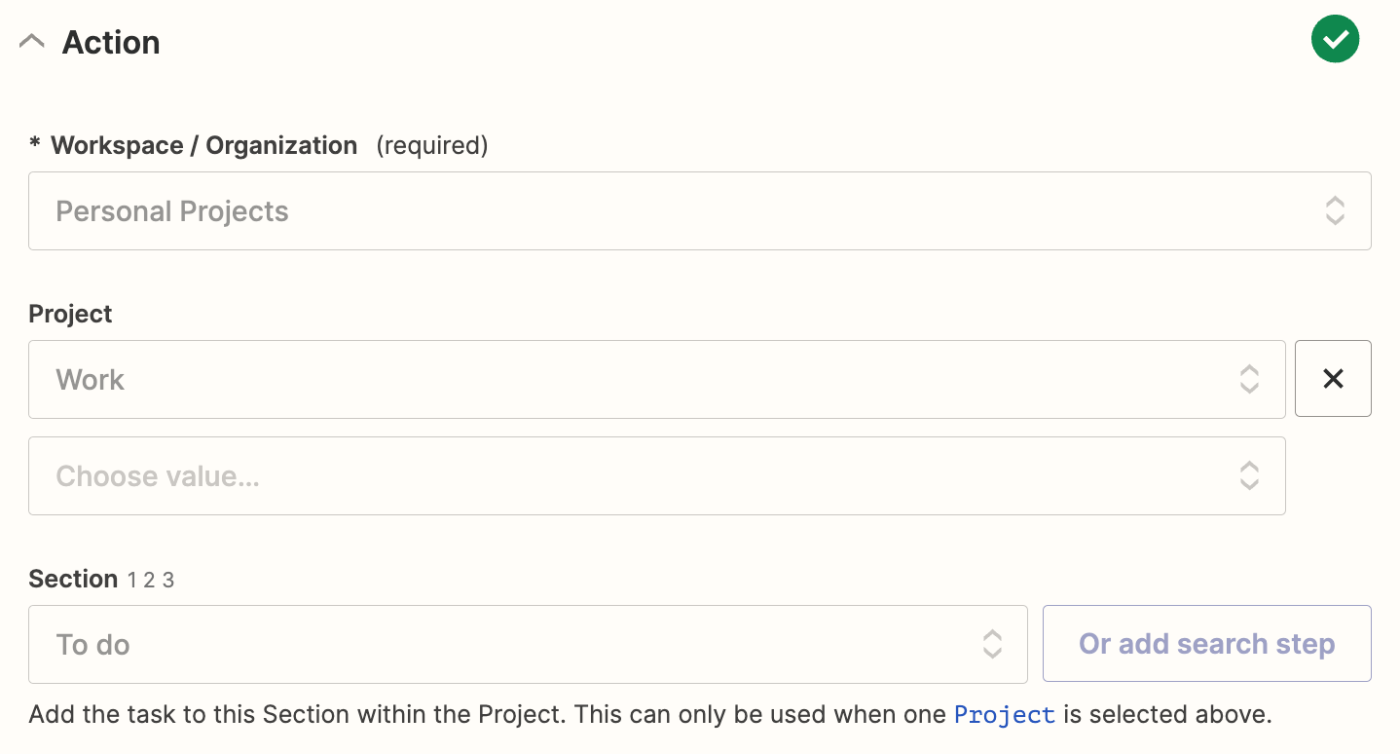This screenshot has width=1400, height=754.
Task: Click the up-down arrows in To do field
Action: 991,644
